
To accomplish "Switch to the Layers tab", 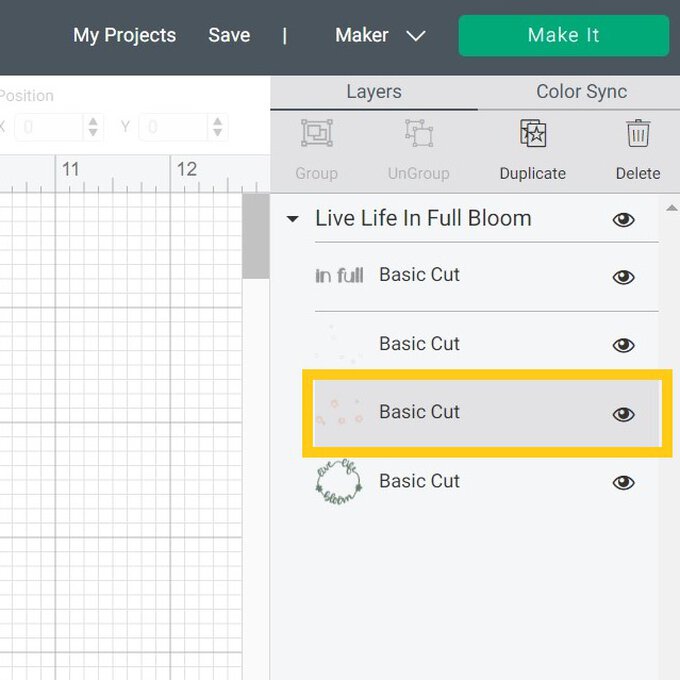I will click(x=373, y=92).
